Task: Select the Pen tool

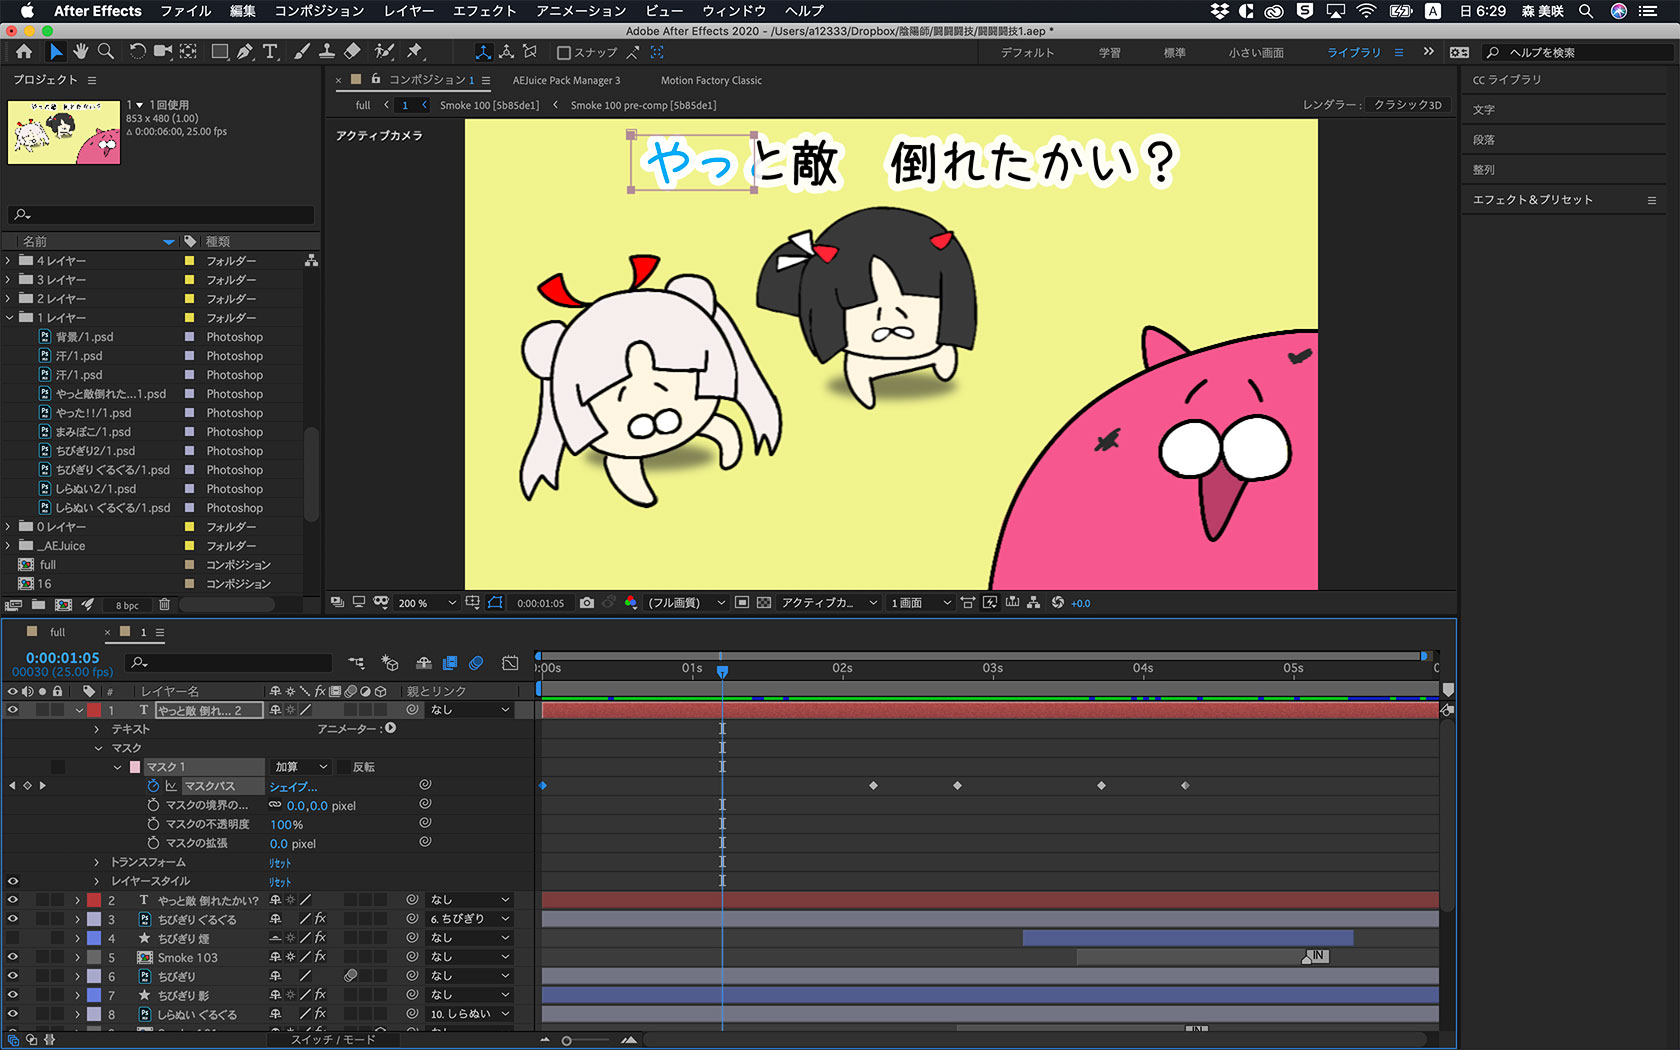Action: [x=245, y=52]
